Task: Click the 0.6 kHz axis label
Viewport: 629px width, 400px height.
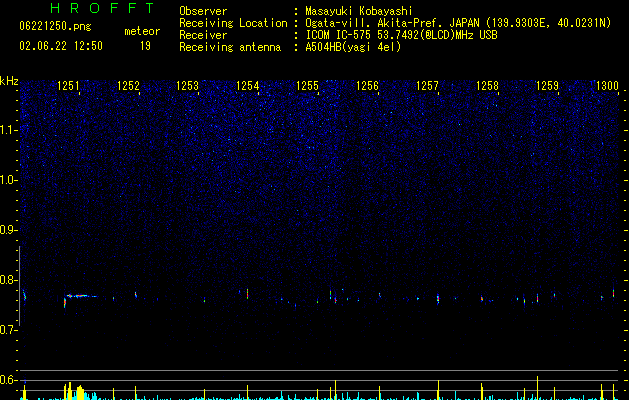Action: tap(8, 380)
